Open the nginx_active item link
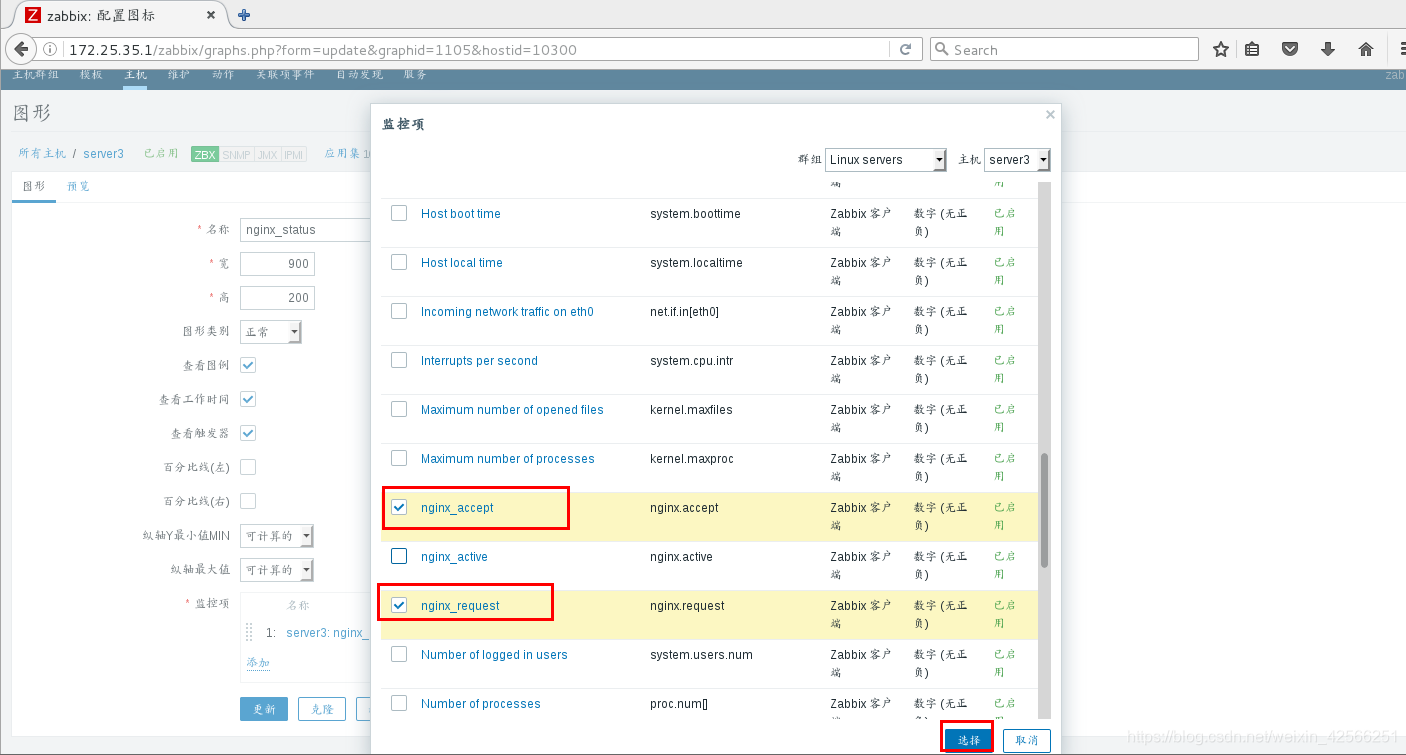 tap(454, 556)
